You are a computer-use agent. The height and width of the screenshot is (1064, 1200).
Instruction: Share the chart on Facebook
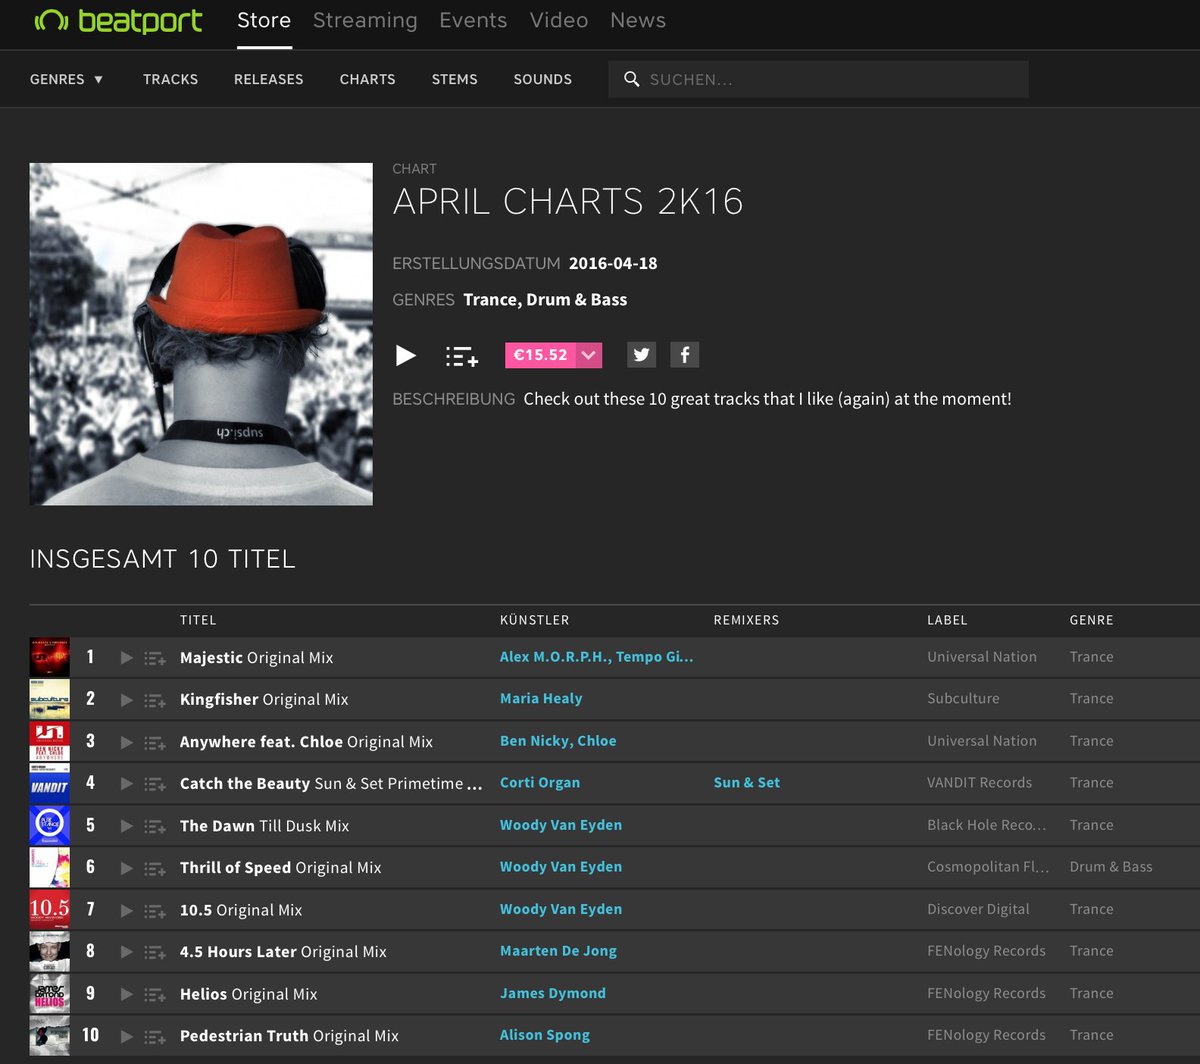pos(685,354)
